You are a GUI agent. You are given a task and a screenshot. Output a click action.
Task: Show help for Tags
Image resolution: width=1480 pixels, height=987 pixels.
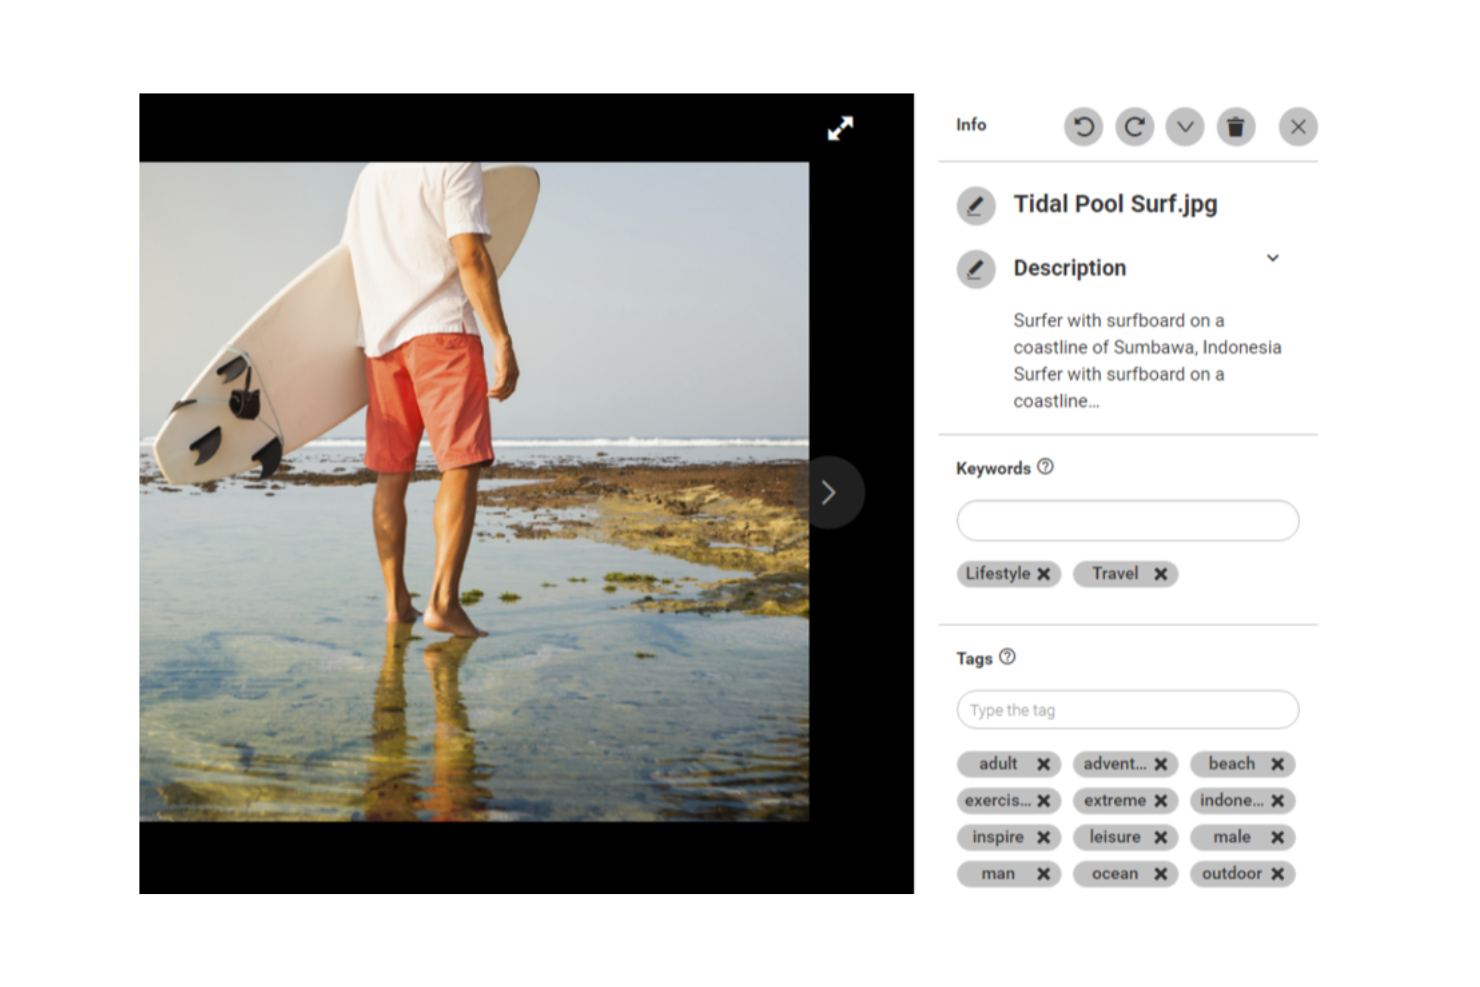coord(1007,657)
